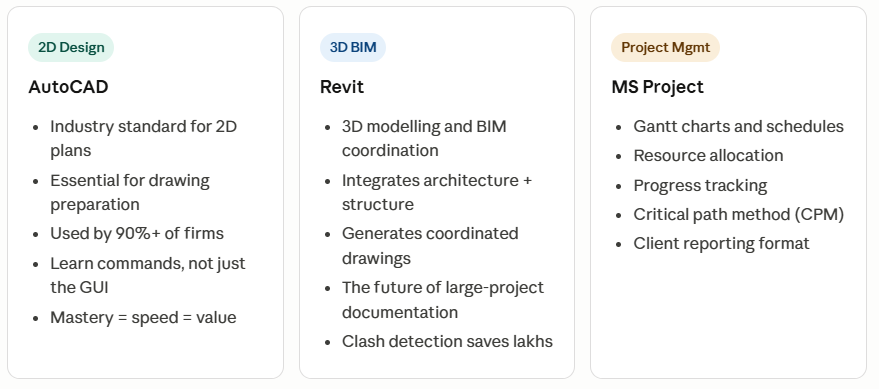Click the Project Mgmt orange badge
This screenshot has height=389, width=879.
[x=665, y=48]
